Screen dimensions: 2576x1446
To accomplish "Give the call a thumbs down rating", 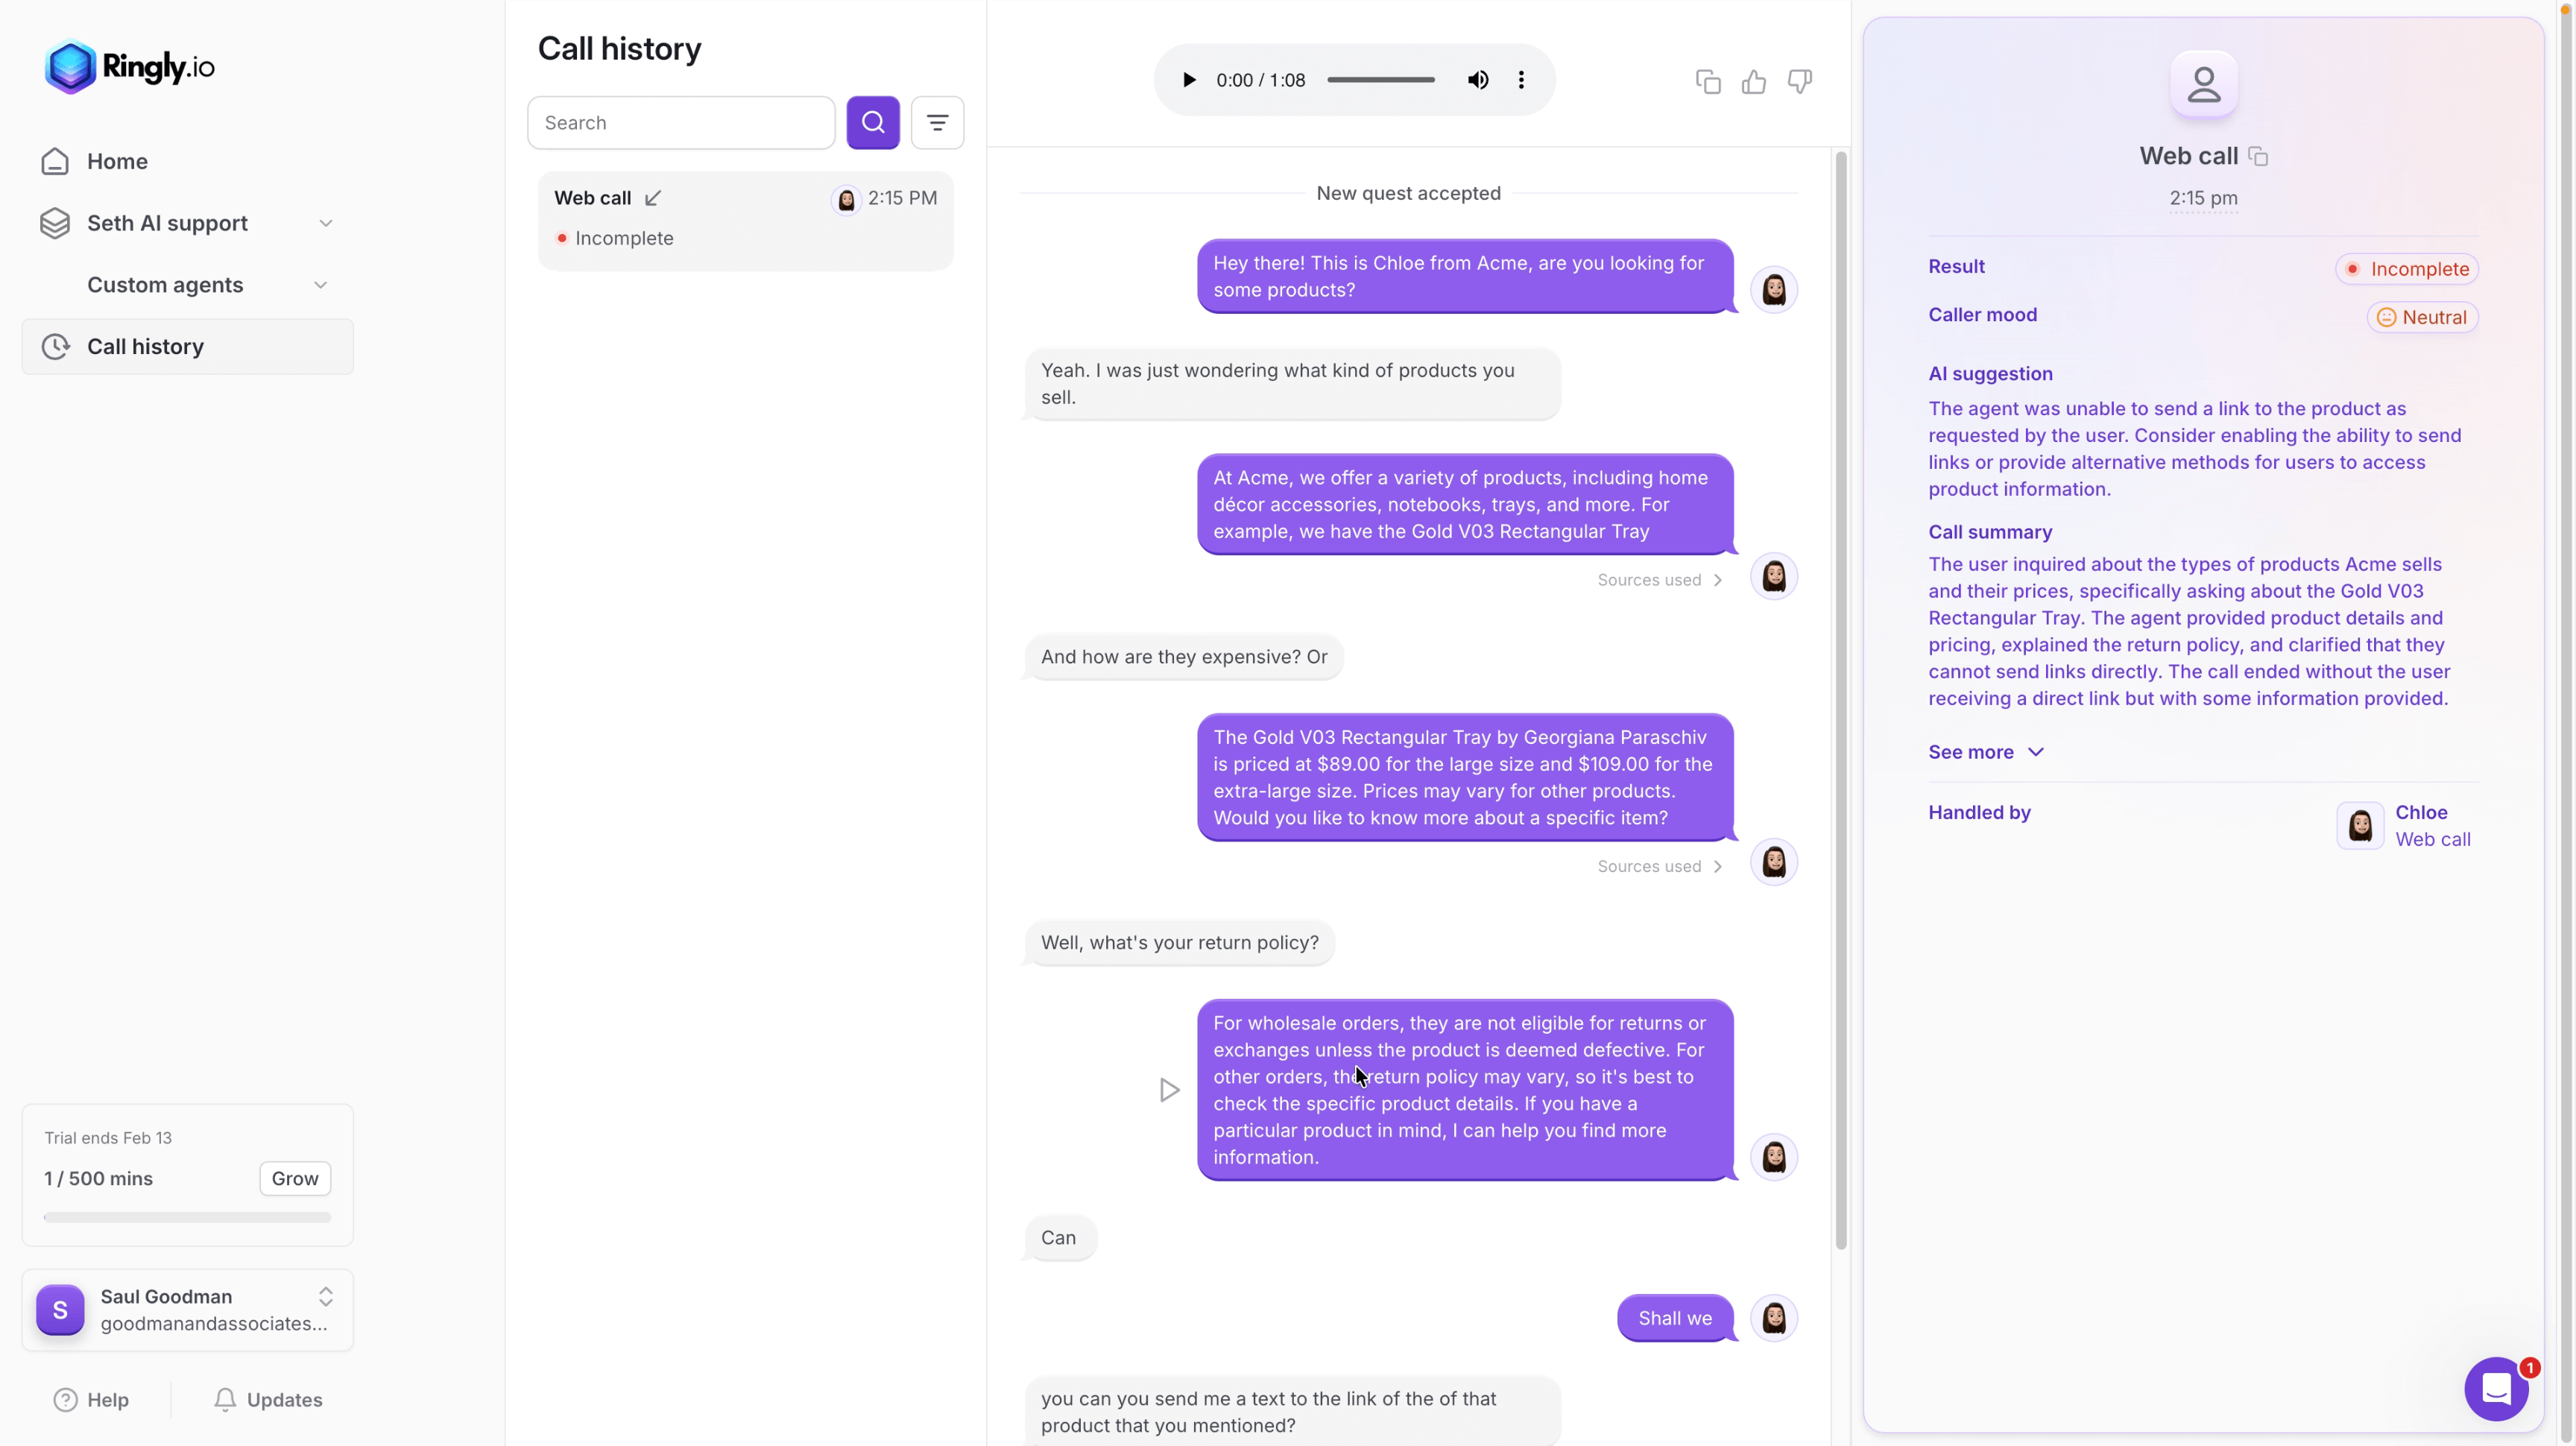I will pyautogui.click(x=1798, y=81).
